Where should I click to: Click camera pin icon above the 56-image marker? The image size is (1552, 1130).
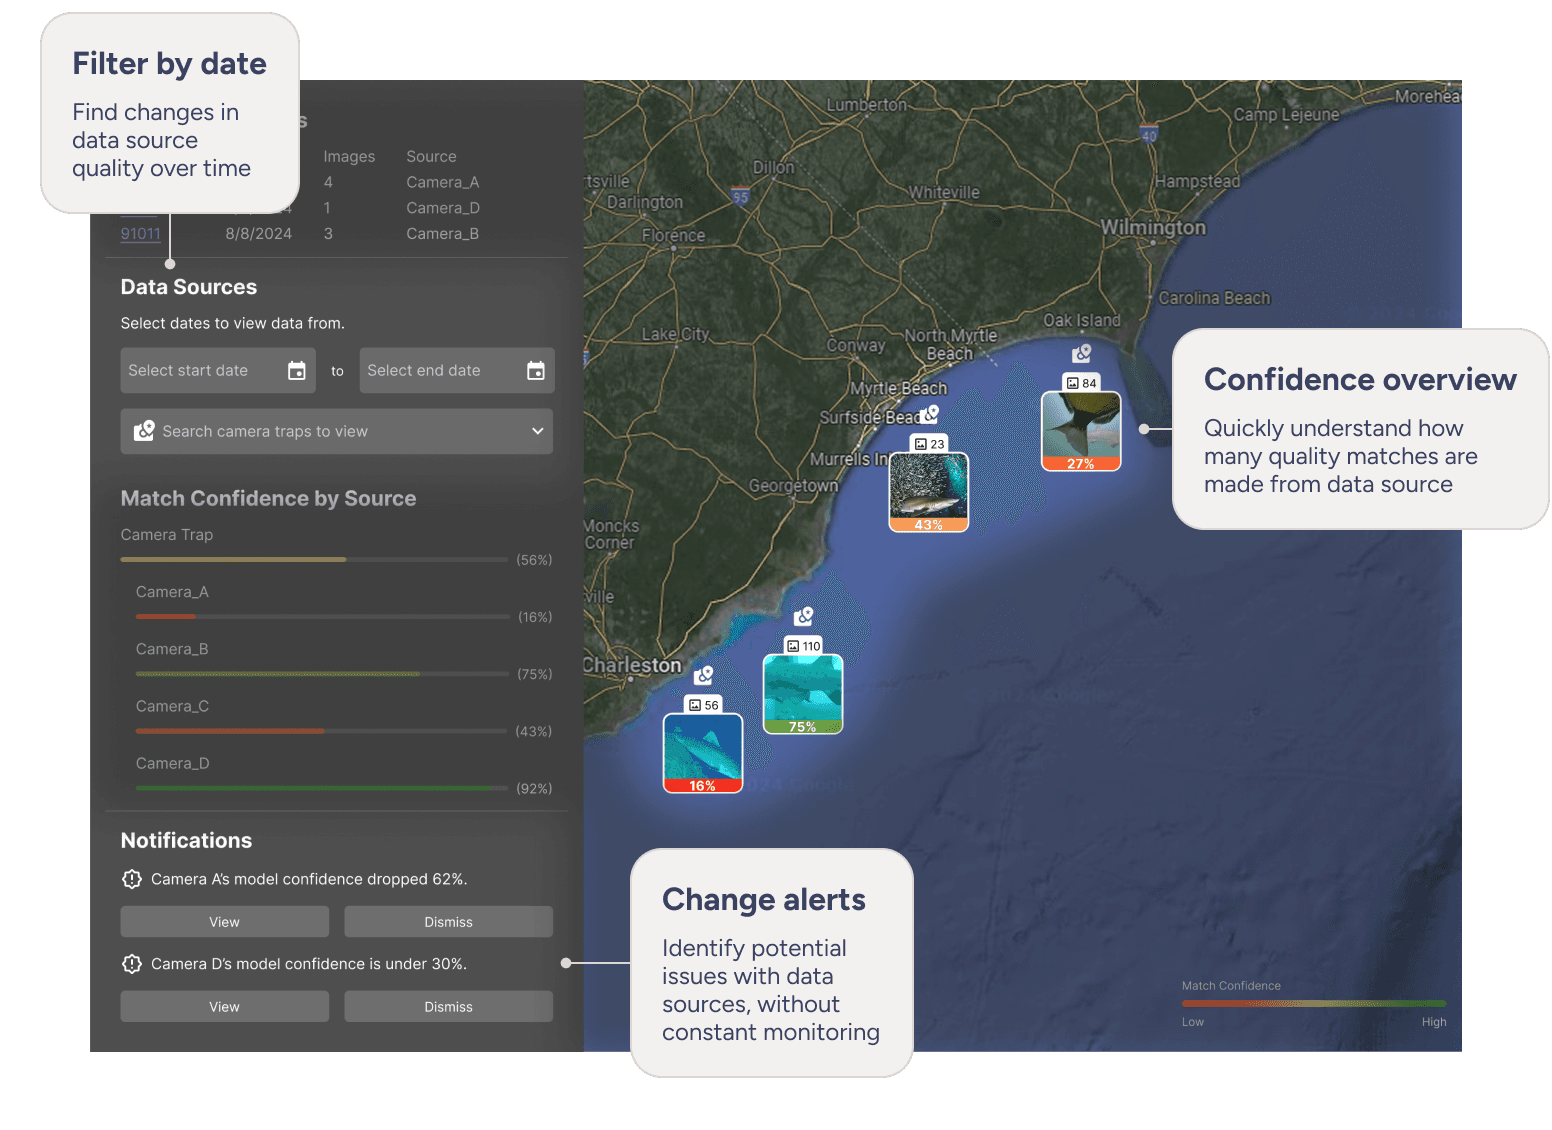click(705, 675)
